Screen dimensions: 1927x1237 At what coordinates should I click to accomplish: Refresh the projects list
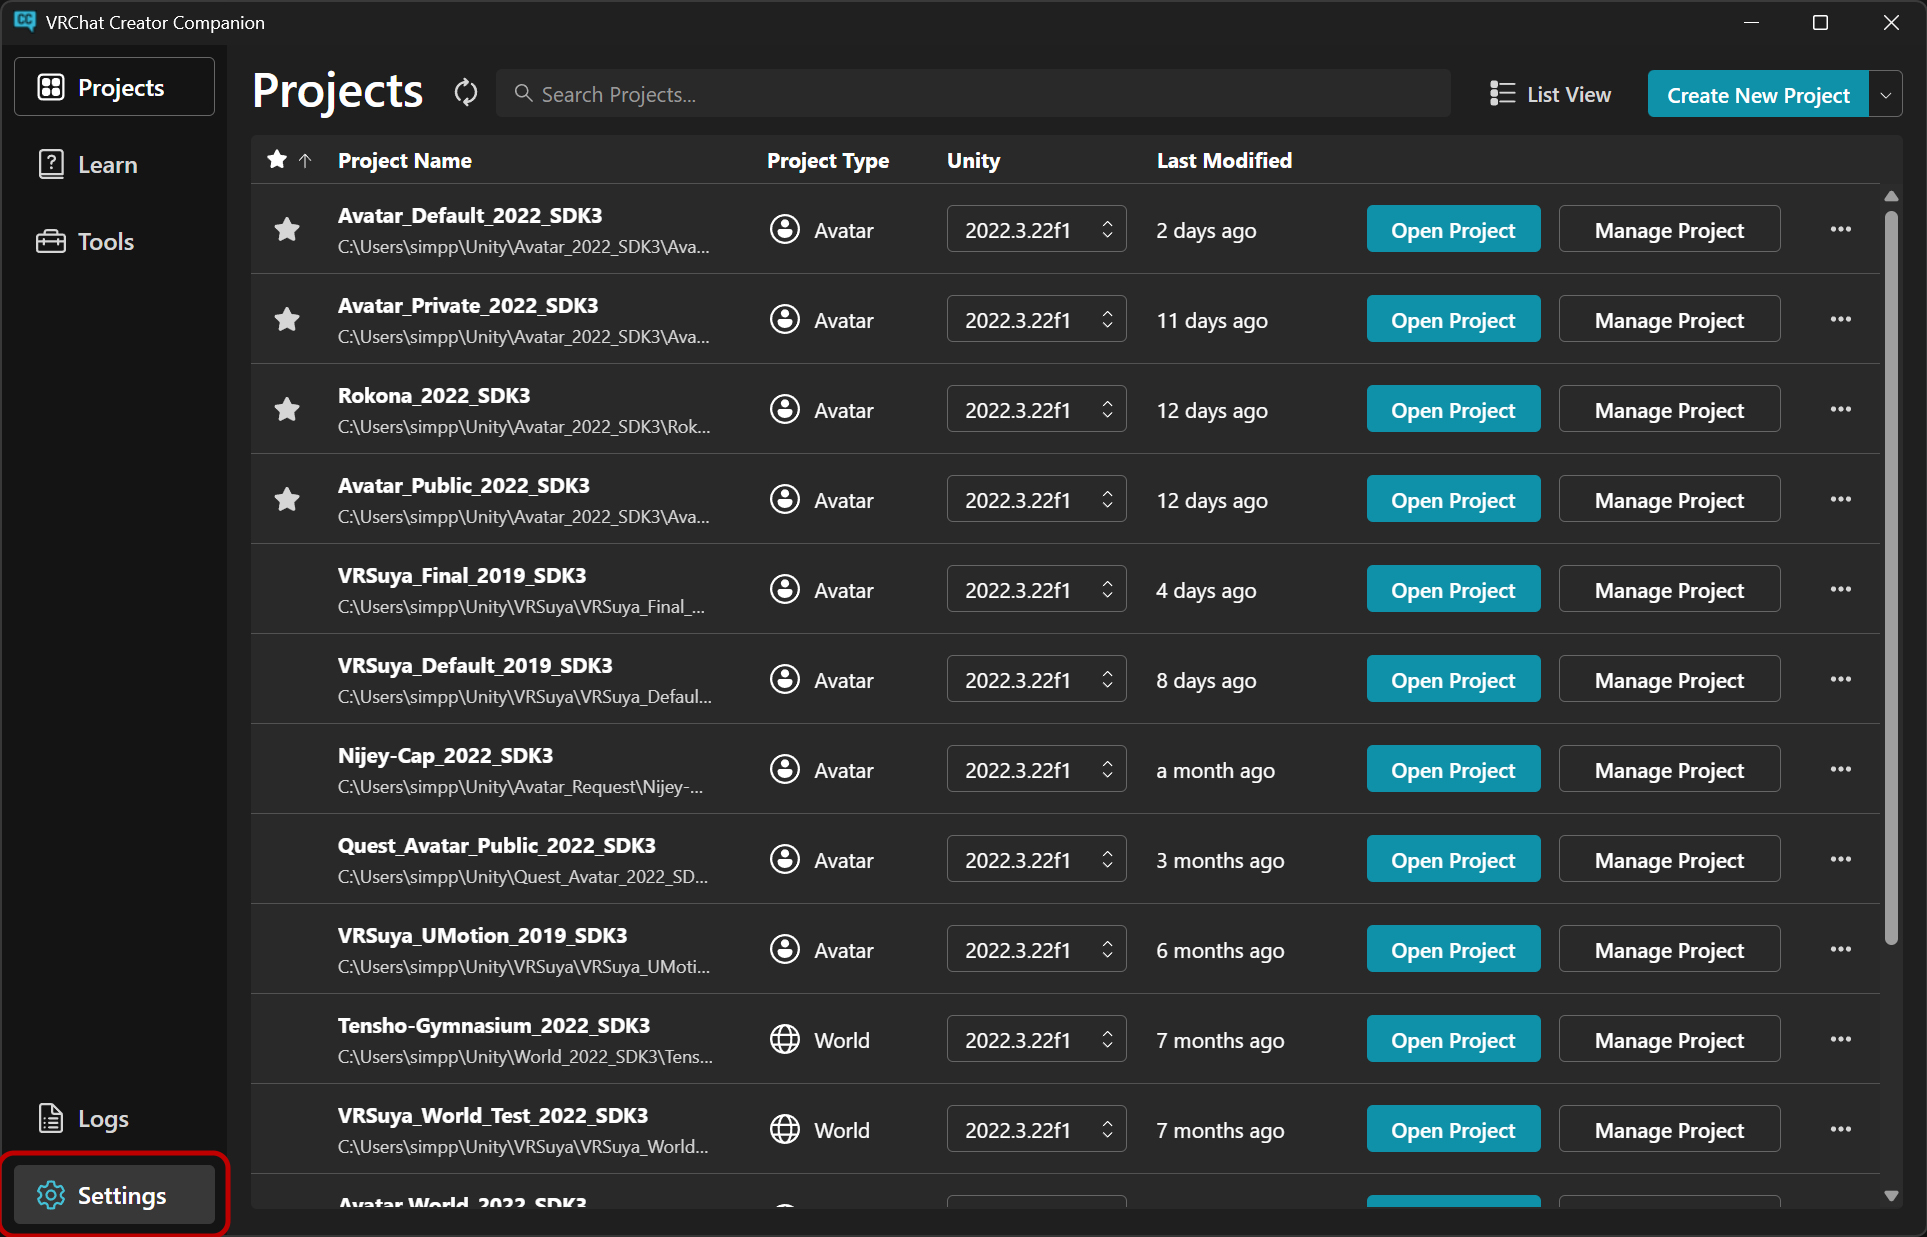[466, 93]
